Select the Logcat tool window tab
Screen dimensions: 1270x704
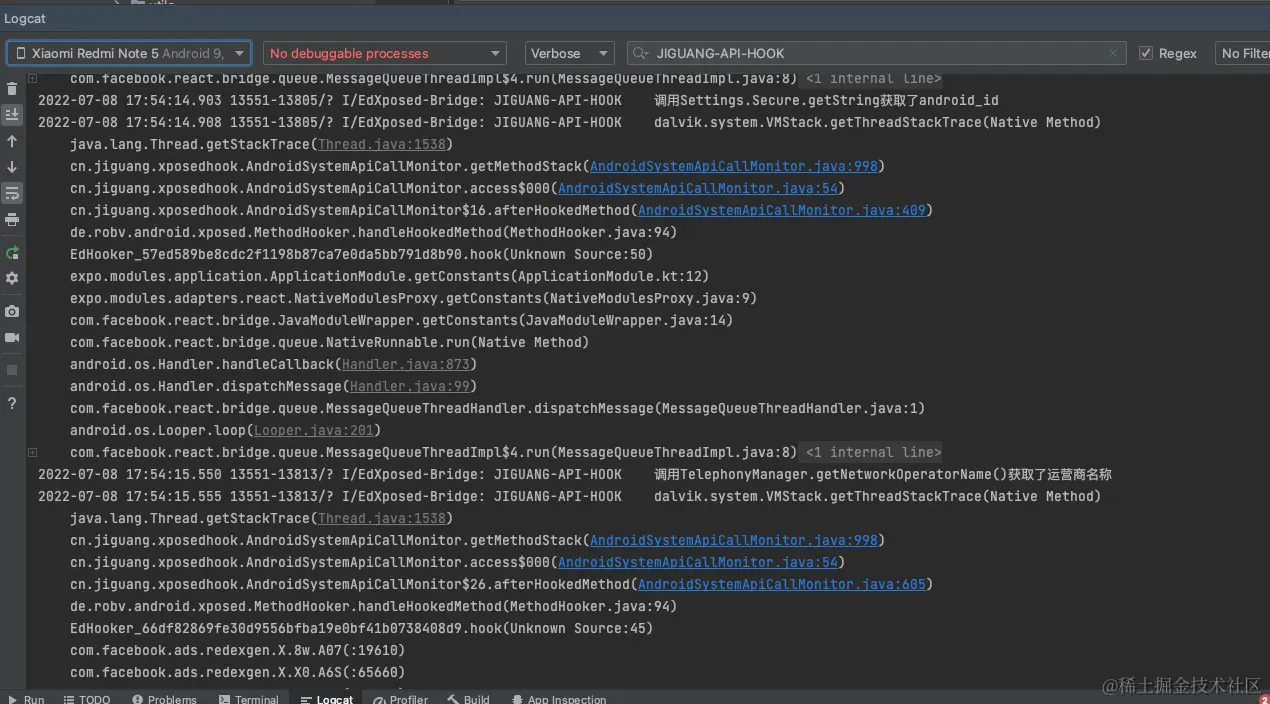click(326, 699)
